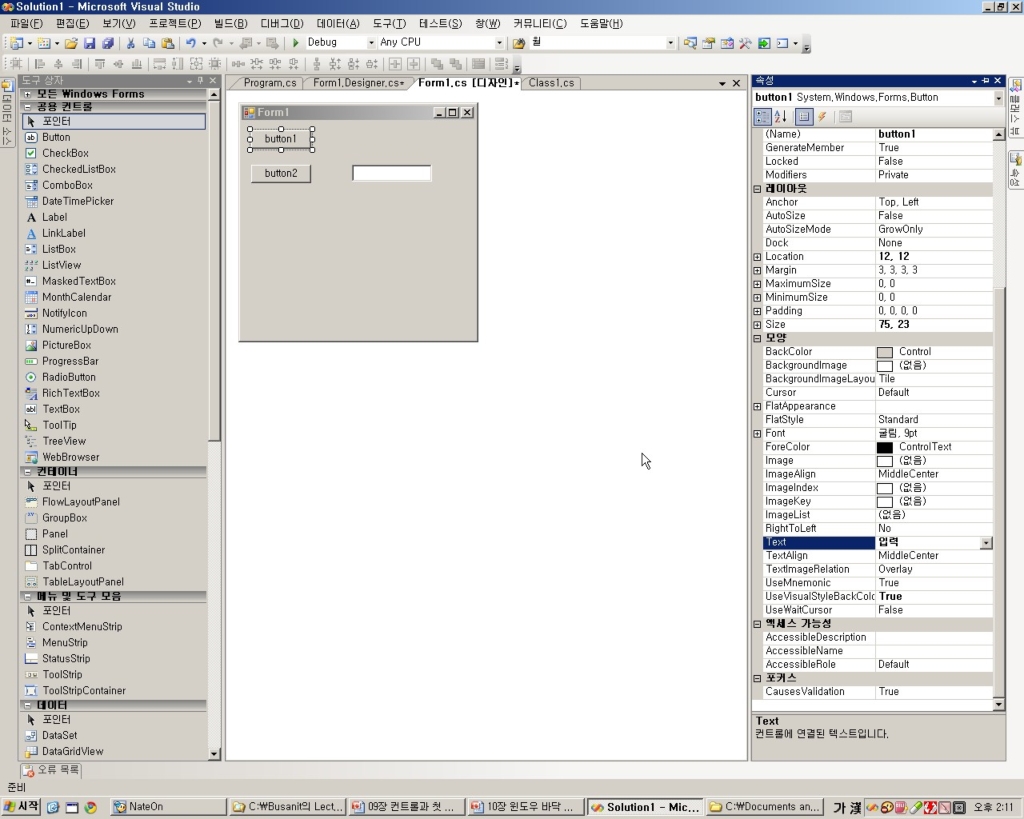Screen dimensions: 1024x819
Task: Show the Properties list button
Action: click(x=804, y=117)
